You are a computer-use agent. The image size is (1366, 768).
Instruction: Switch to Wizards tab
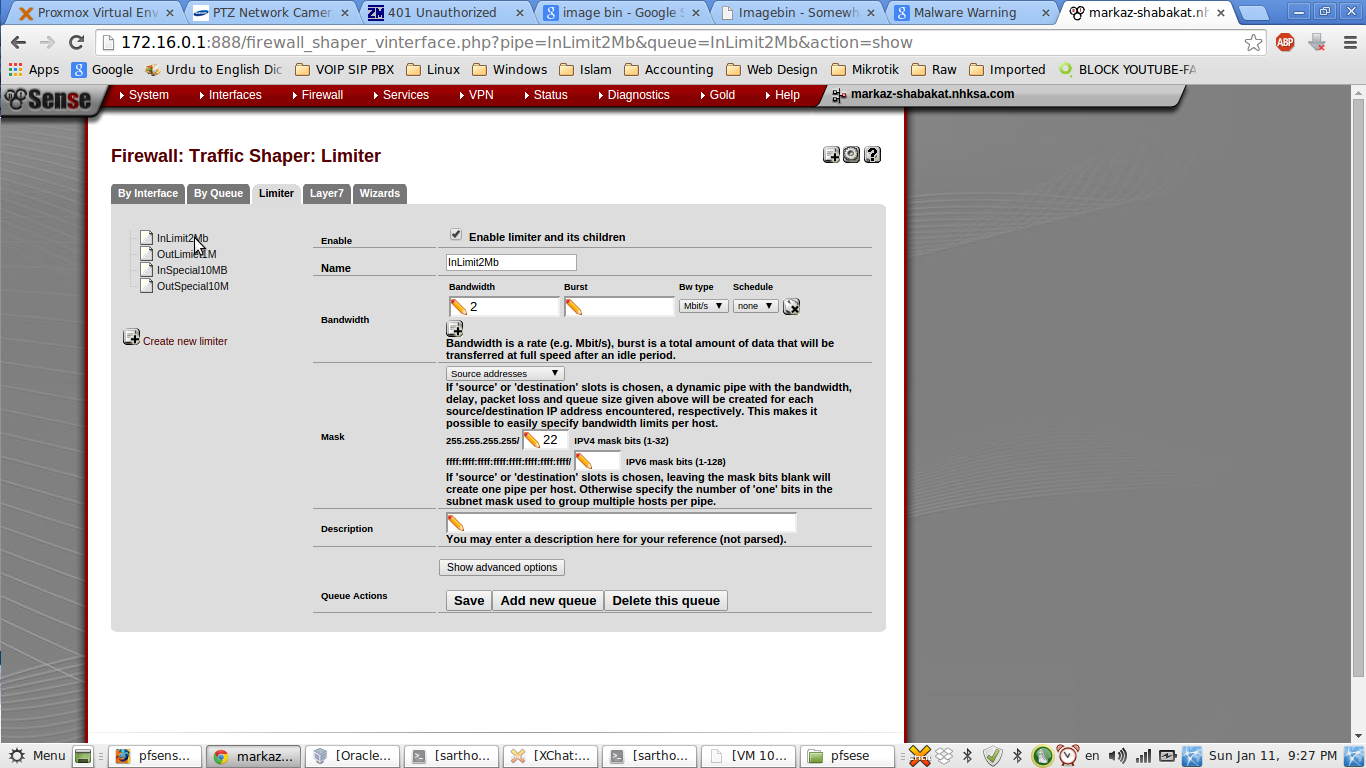coord(380,194)
